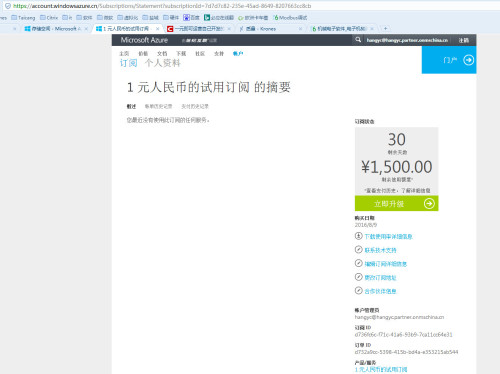The image size is (500, 374).
Task: Click the 注销 sign-out link in header
Action: click(464, 40)
